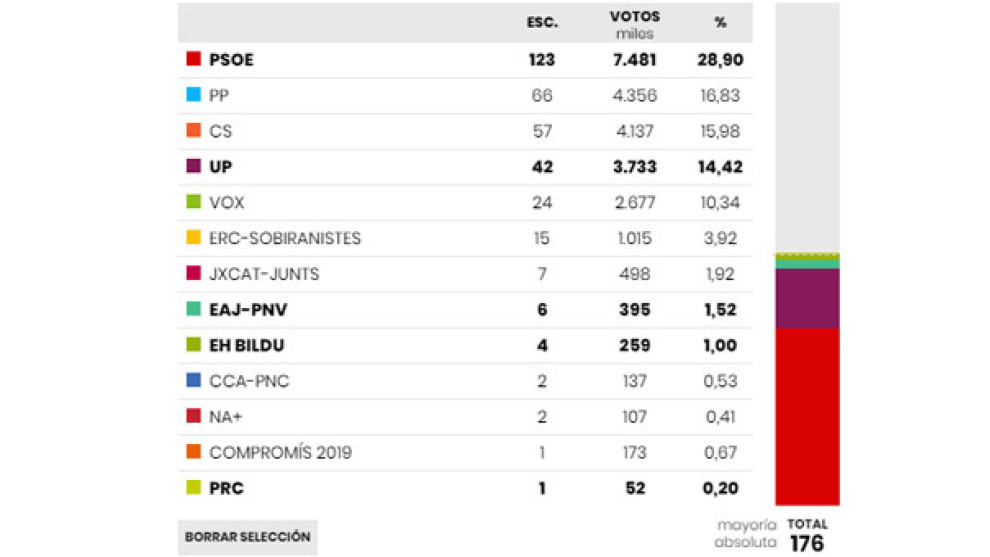990x557 pixels.
Task: Sort by ESC. column header
Action: point(542,22)
